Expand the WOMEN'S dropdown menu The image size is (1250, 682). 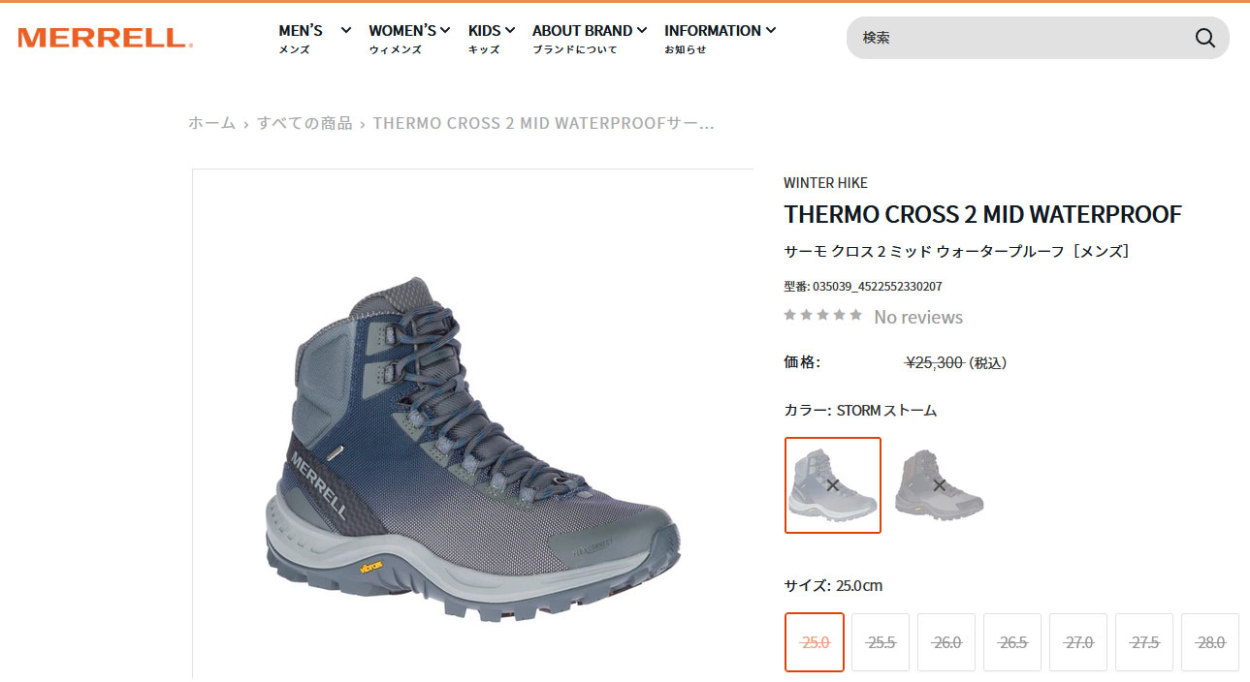pos(409,38)
